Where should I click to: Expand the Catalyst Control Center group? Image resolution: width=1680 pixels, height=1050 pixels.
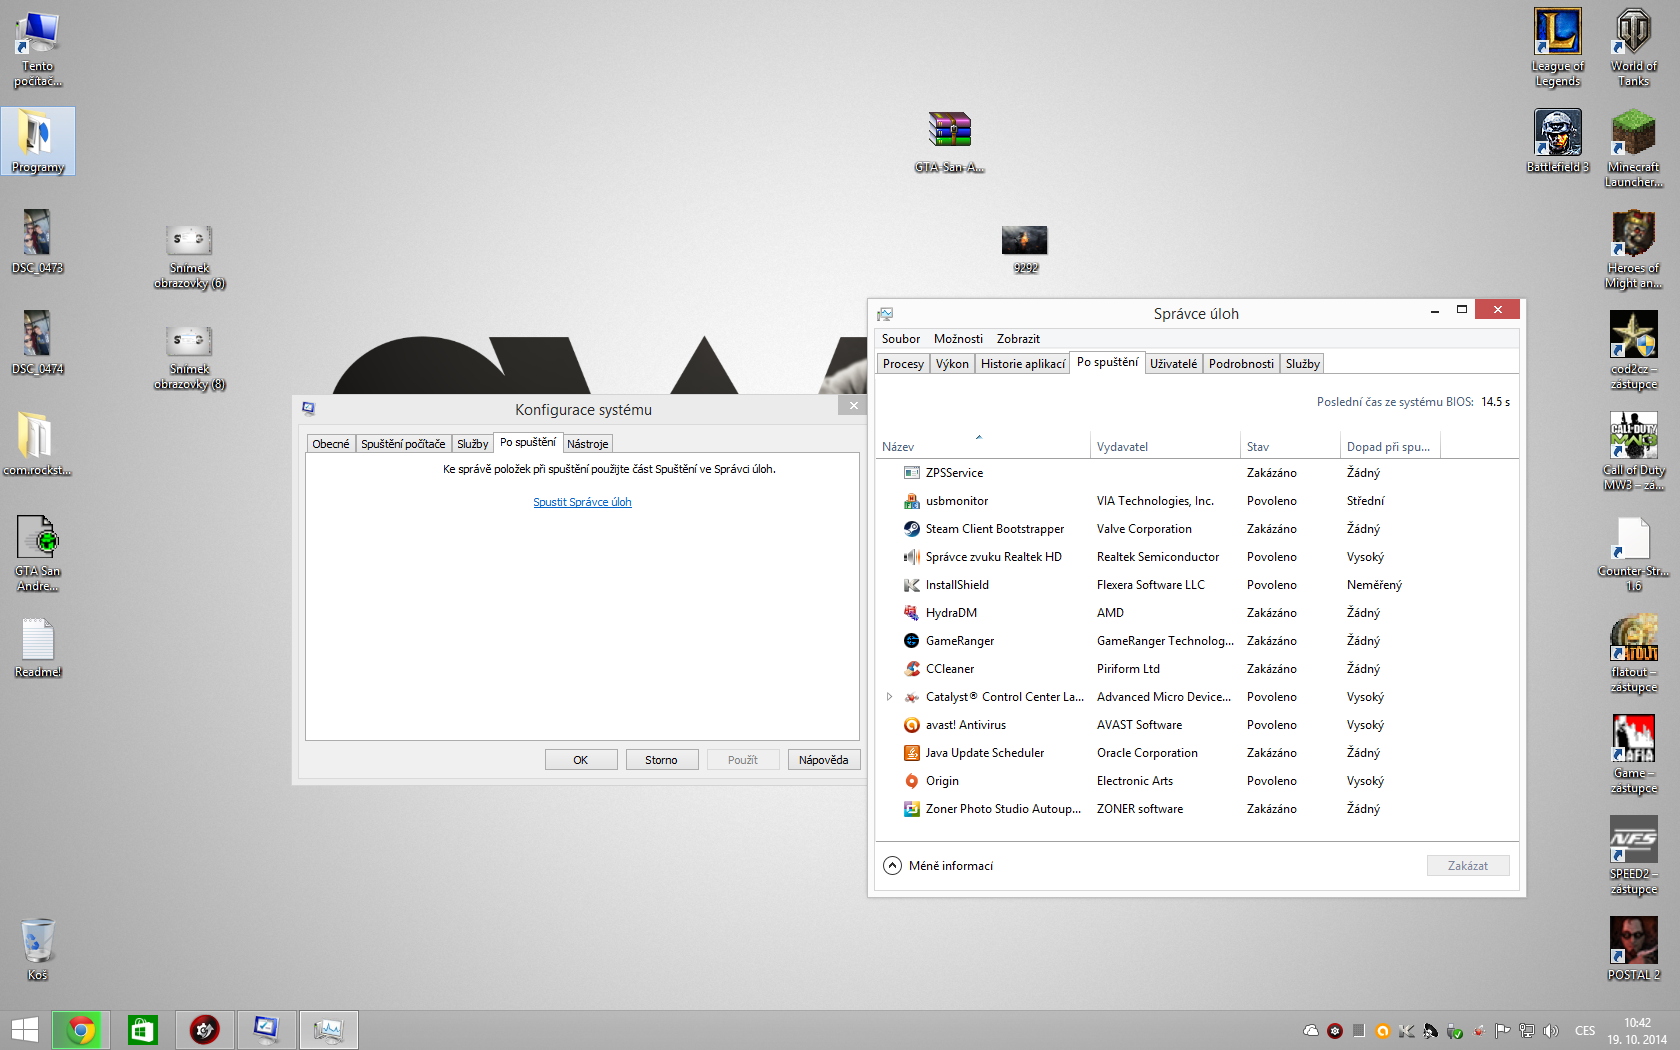click(889, 697)
